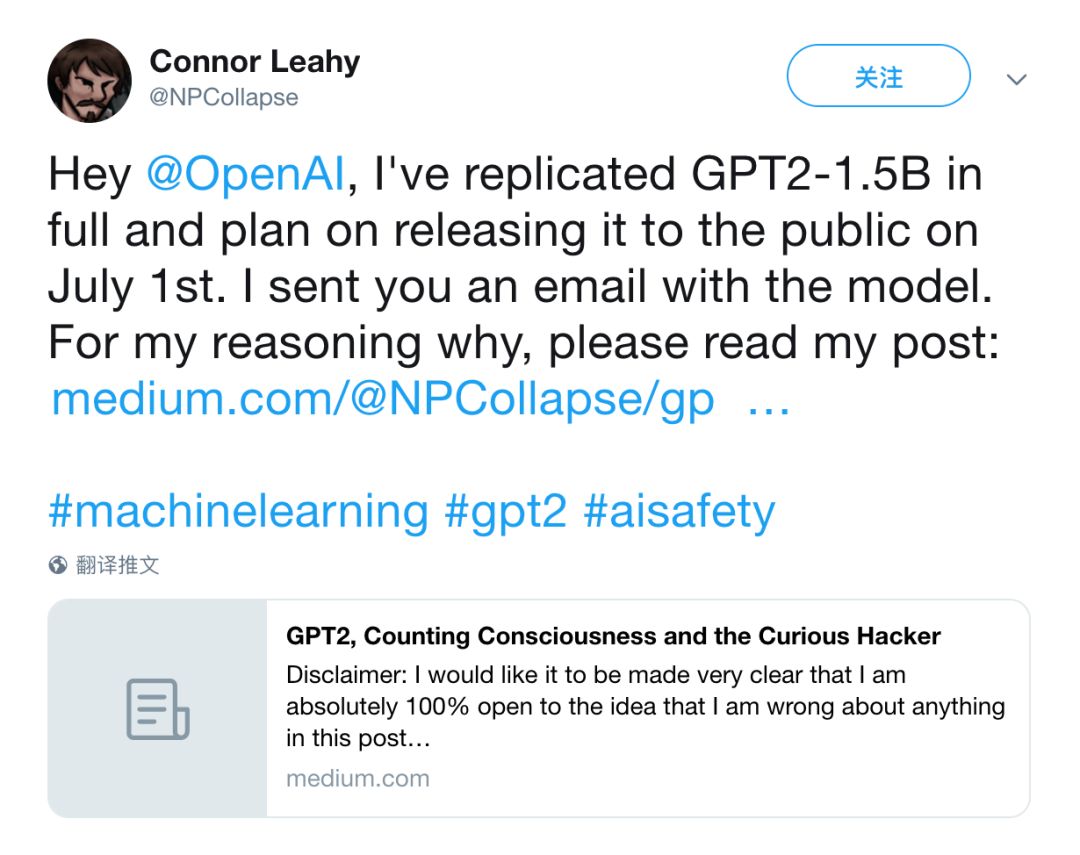Click Connor Leahy's profile avatar
This screenshot has height=855, width=1080.
89,81
